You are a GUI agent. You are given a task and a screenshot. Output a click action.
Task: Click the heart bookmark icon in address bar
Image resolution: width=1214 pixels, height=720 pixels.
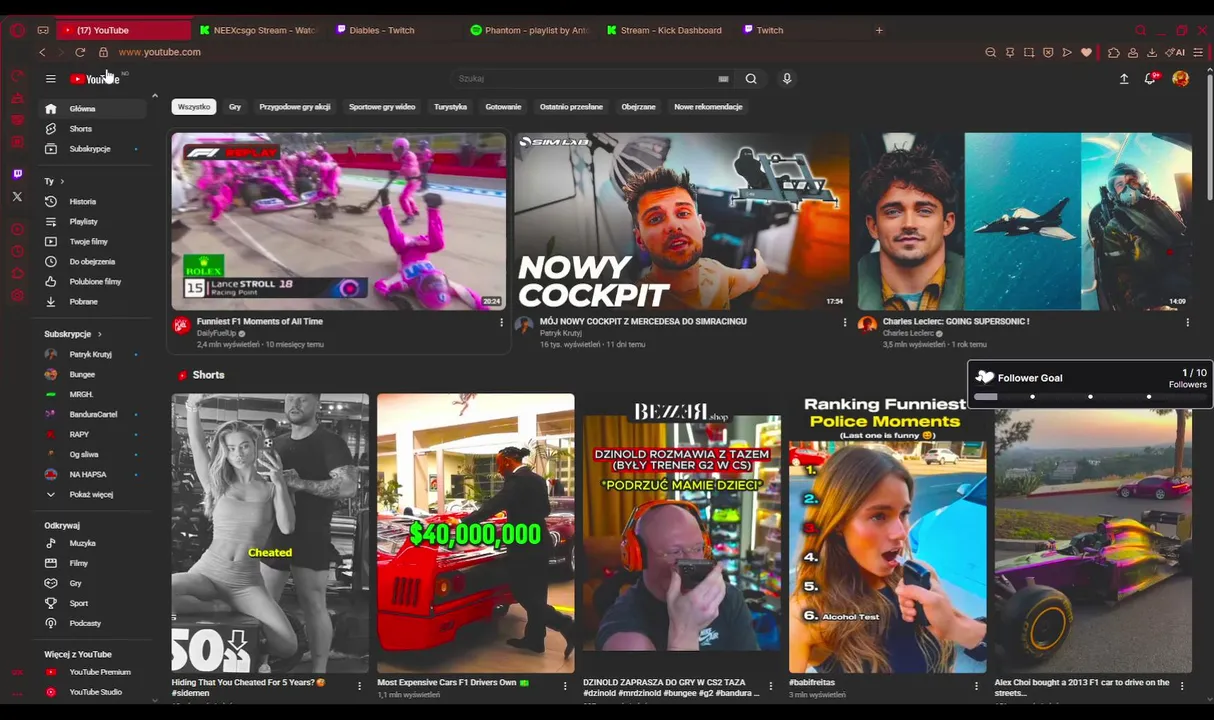coord(1086,52)
